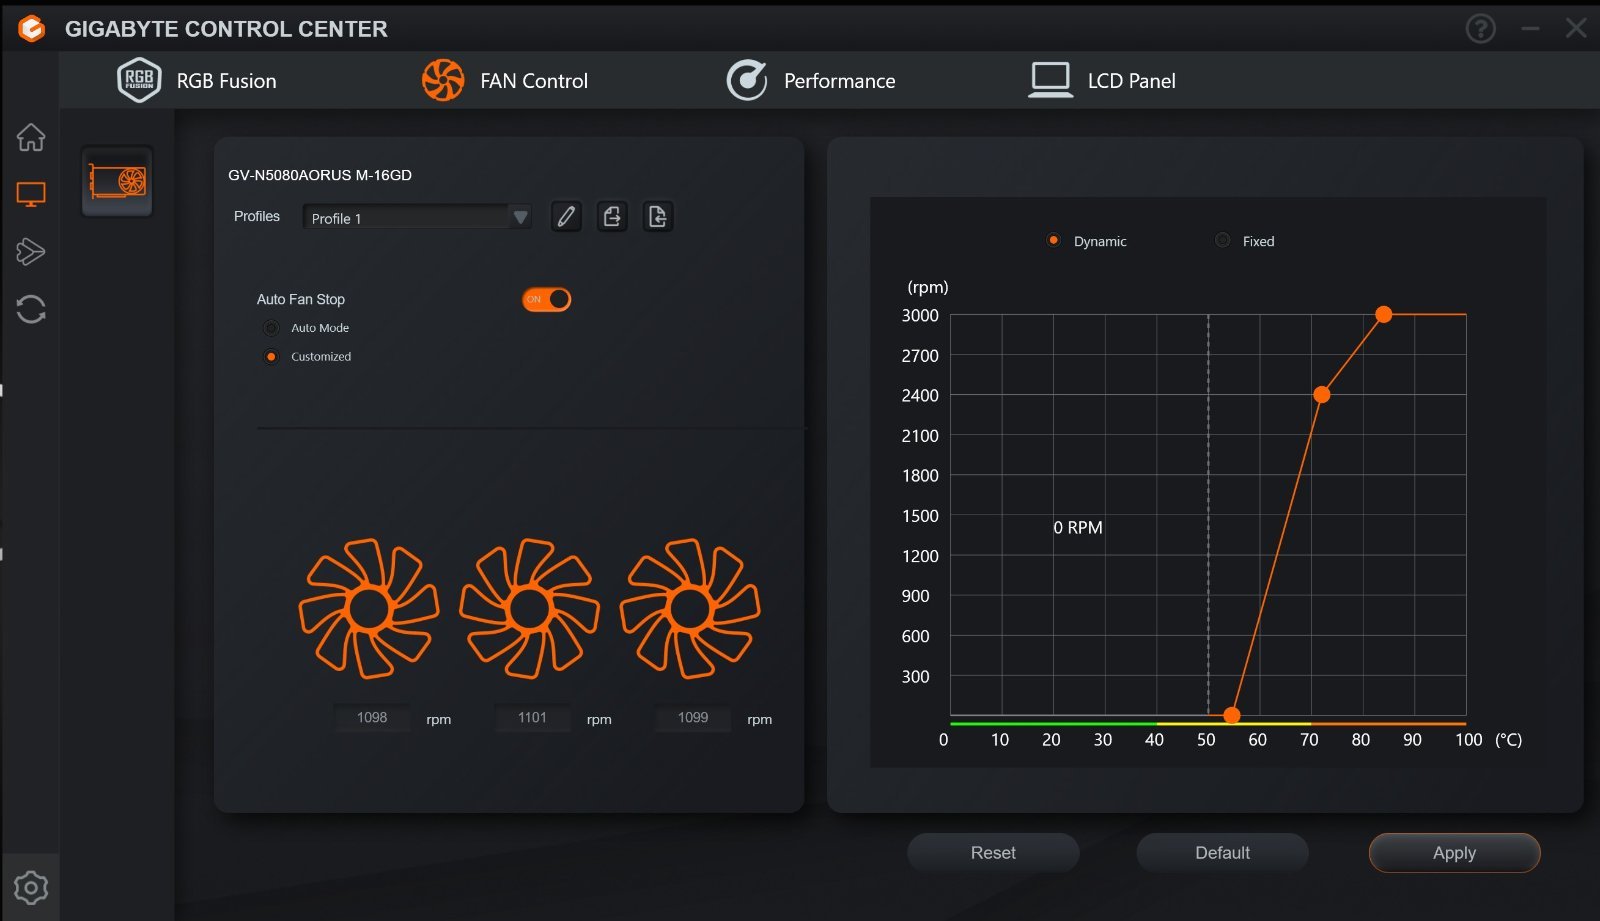Select the Auto Mode radio button
This screenshot has width=1600, height=921.
pos(271,328)
